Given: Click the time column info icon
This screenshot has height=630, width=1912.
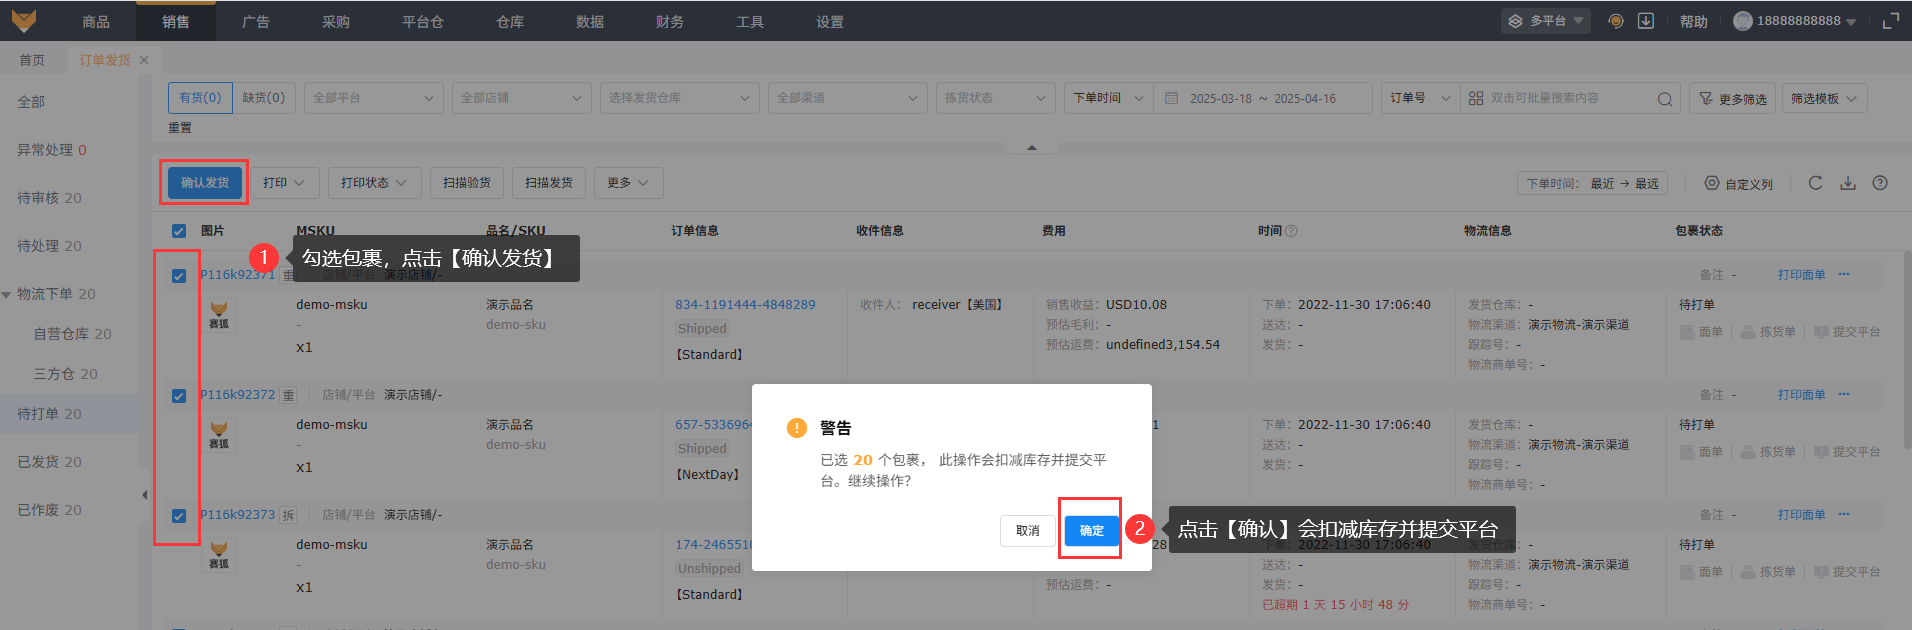Looking at the screenshot, I should [x=1291, y=231].
